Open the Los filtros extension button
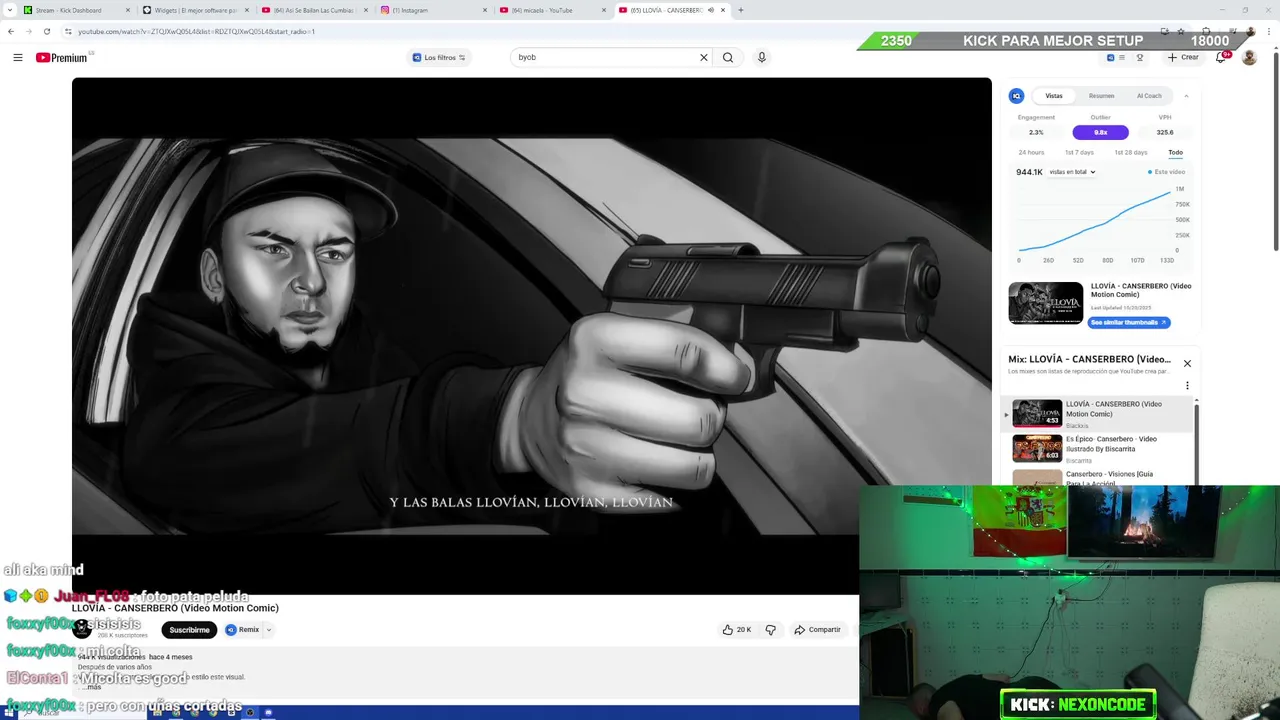This screenshot has height=720, width=1280. [440, 57]
